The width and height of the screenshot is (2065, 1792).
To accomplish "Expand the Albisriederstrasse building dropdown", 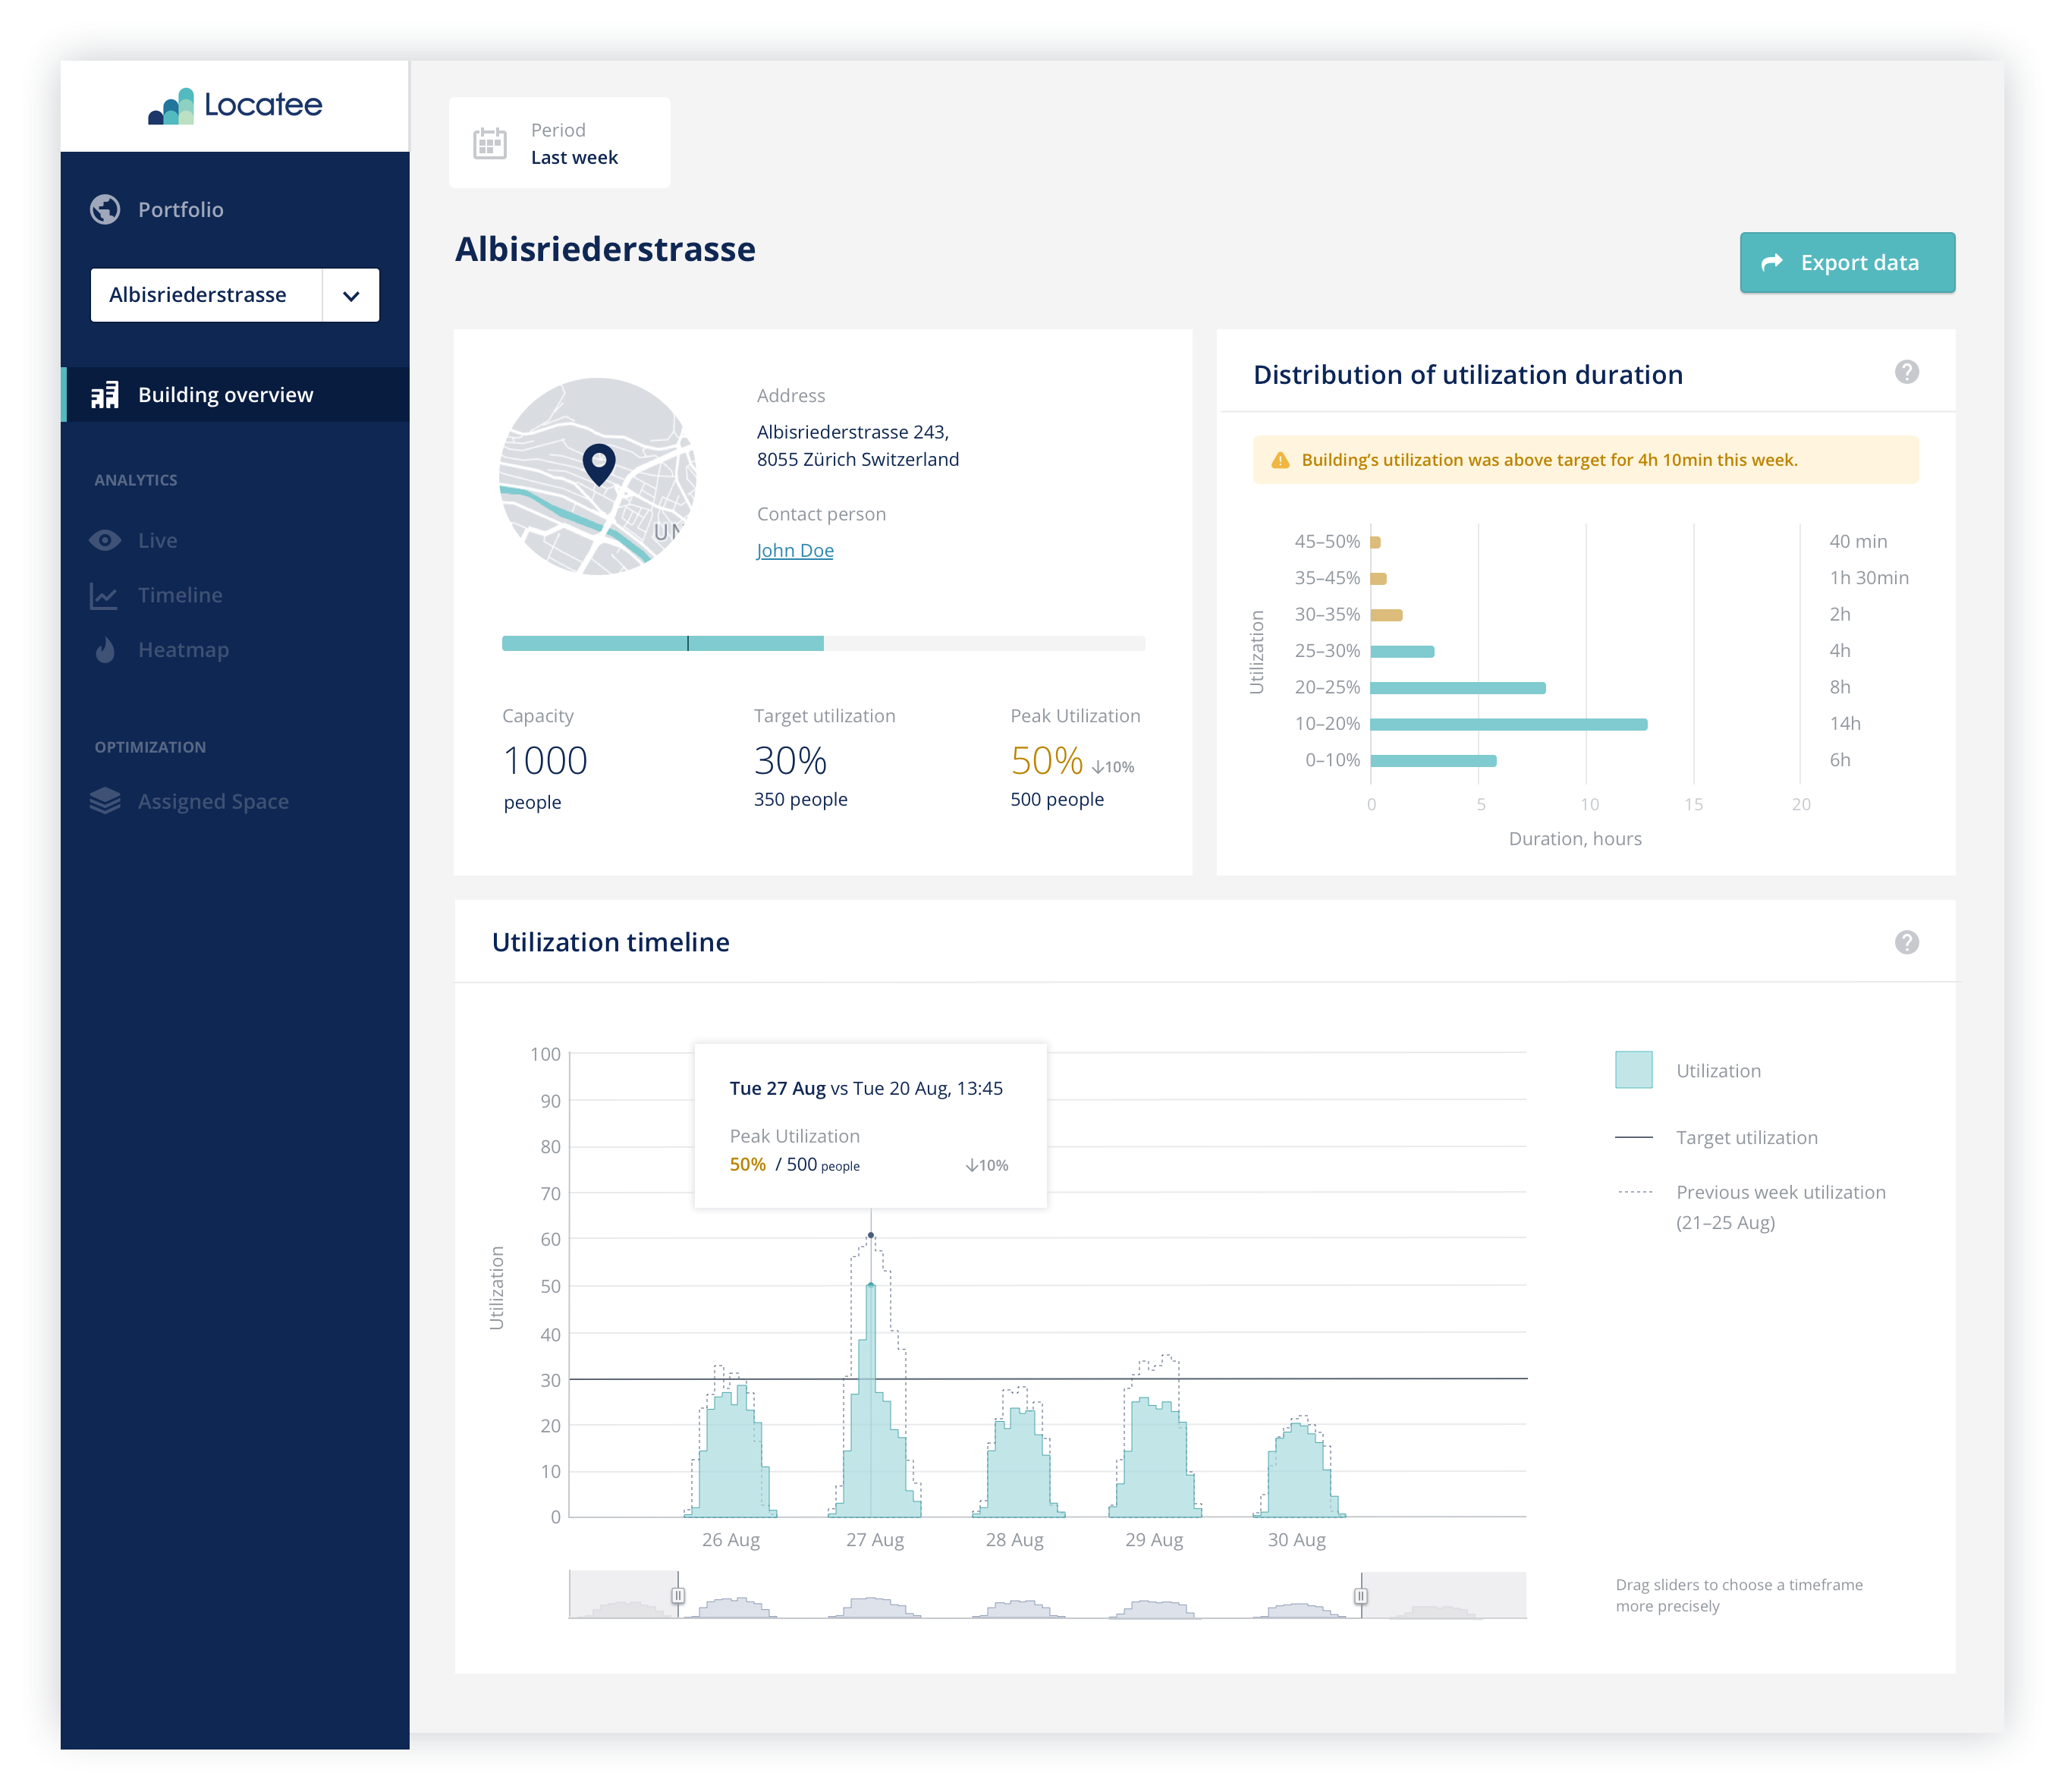I will point(350,295).
